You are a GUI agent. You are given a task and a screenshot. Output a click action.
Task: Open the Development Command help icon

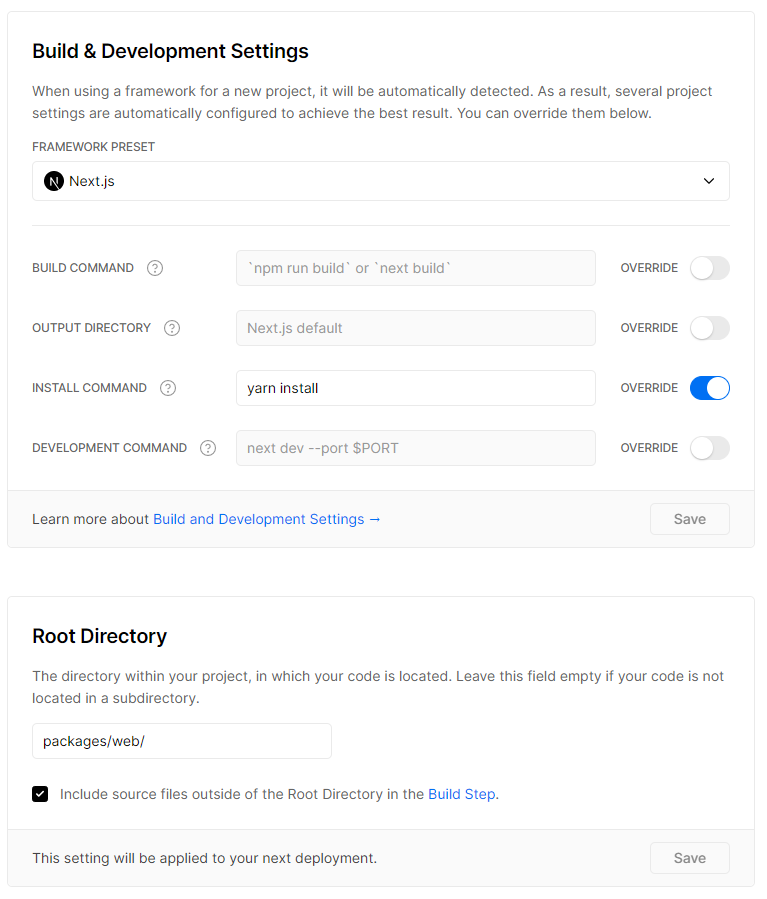[x=208, y=448]
